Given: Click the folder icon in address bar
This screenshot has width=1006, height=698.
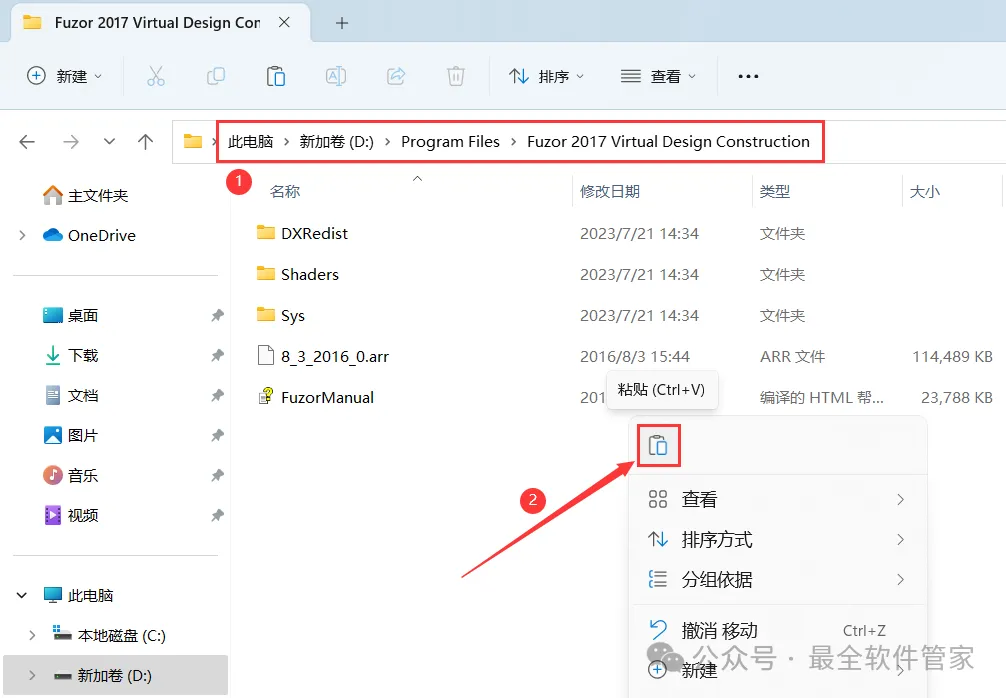Looking at the screenshot, I should 192,141.
